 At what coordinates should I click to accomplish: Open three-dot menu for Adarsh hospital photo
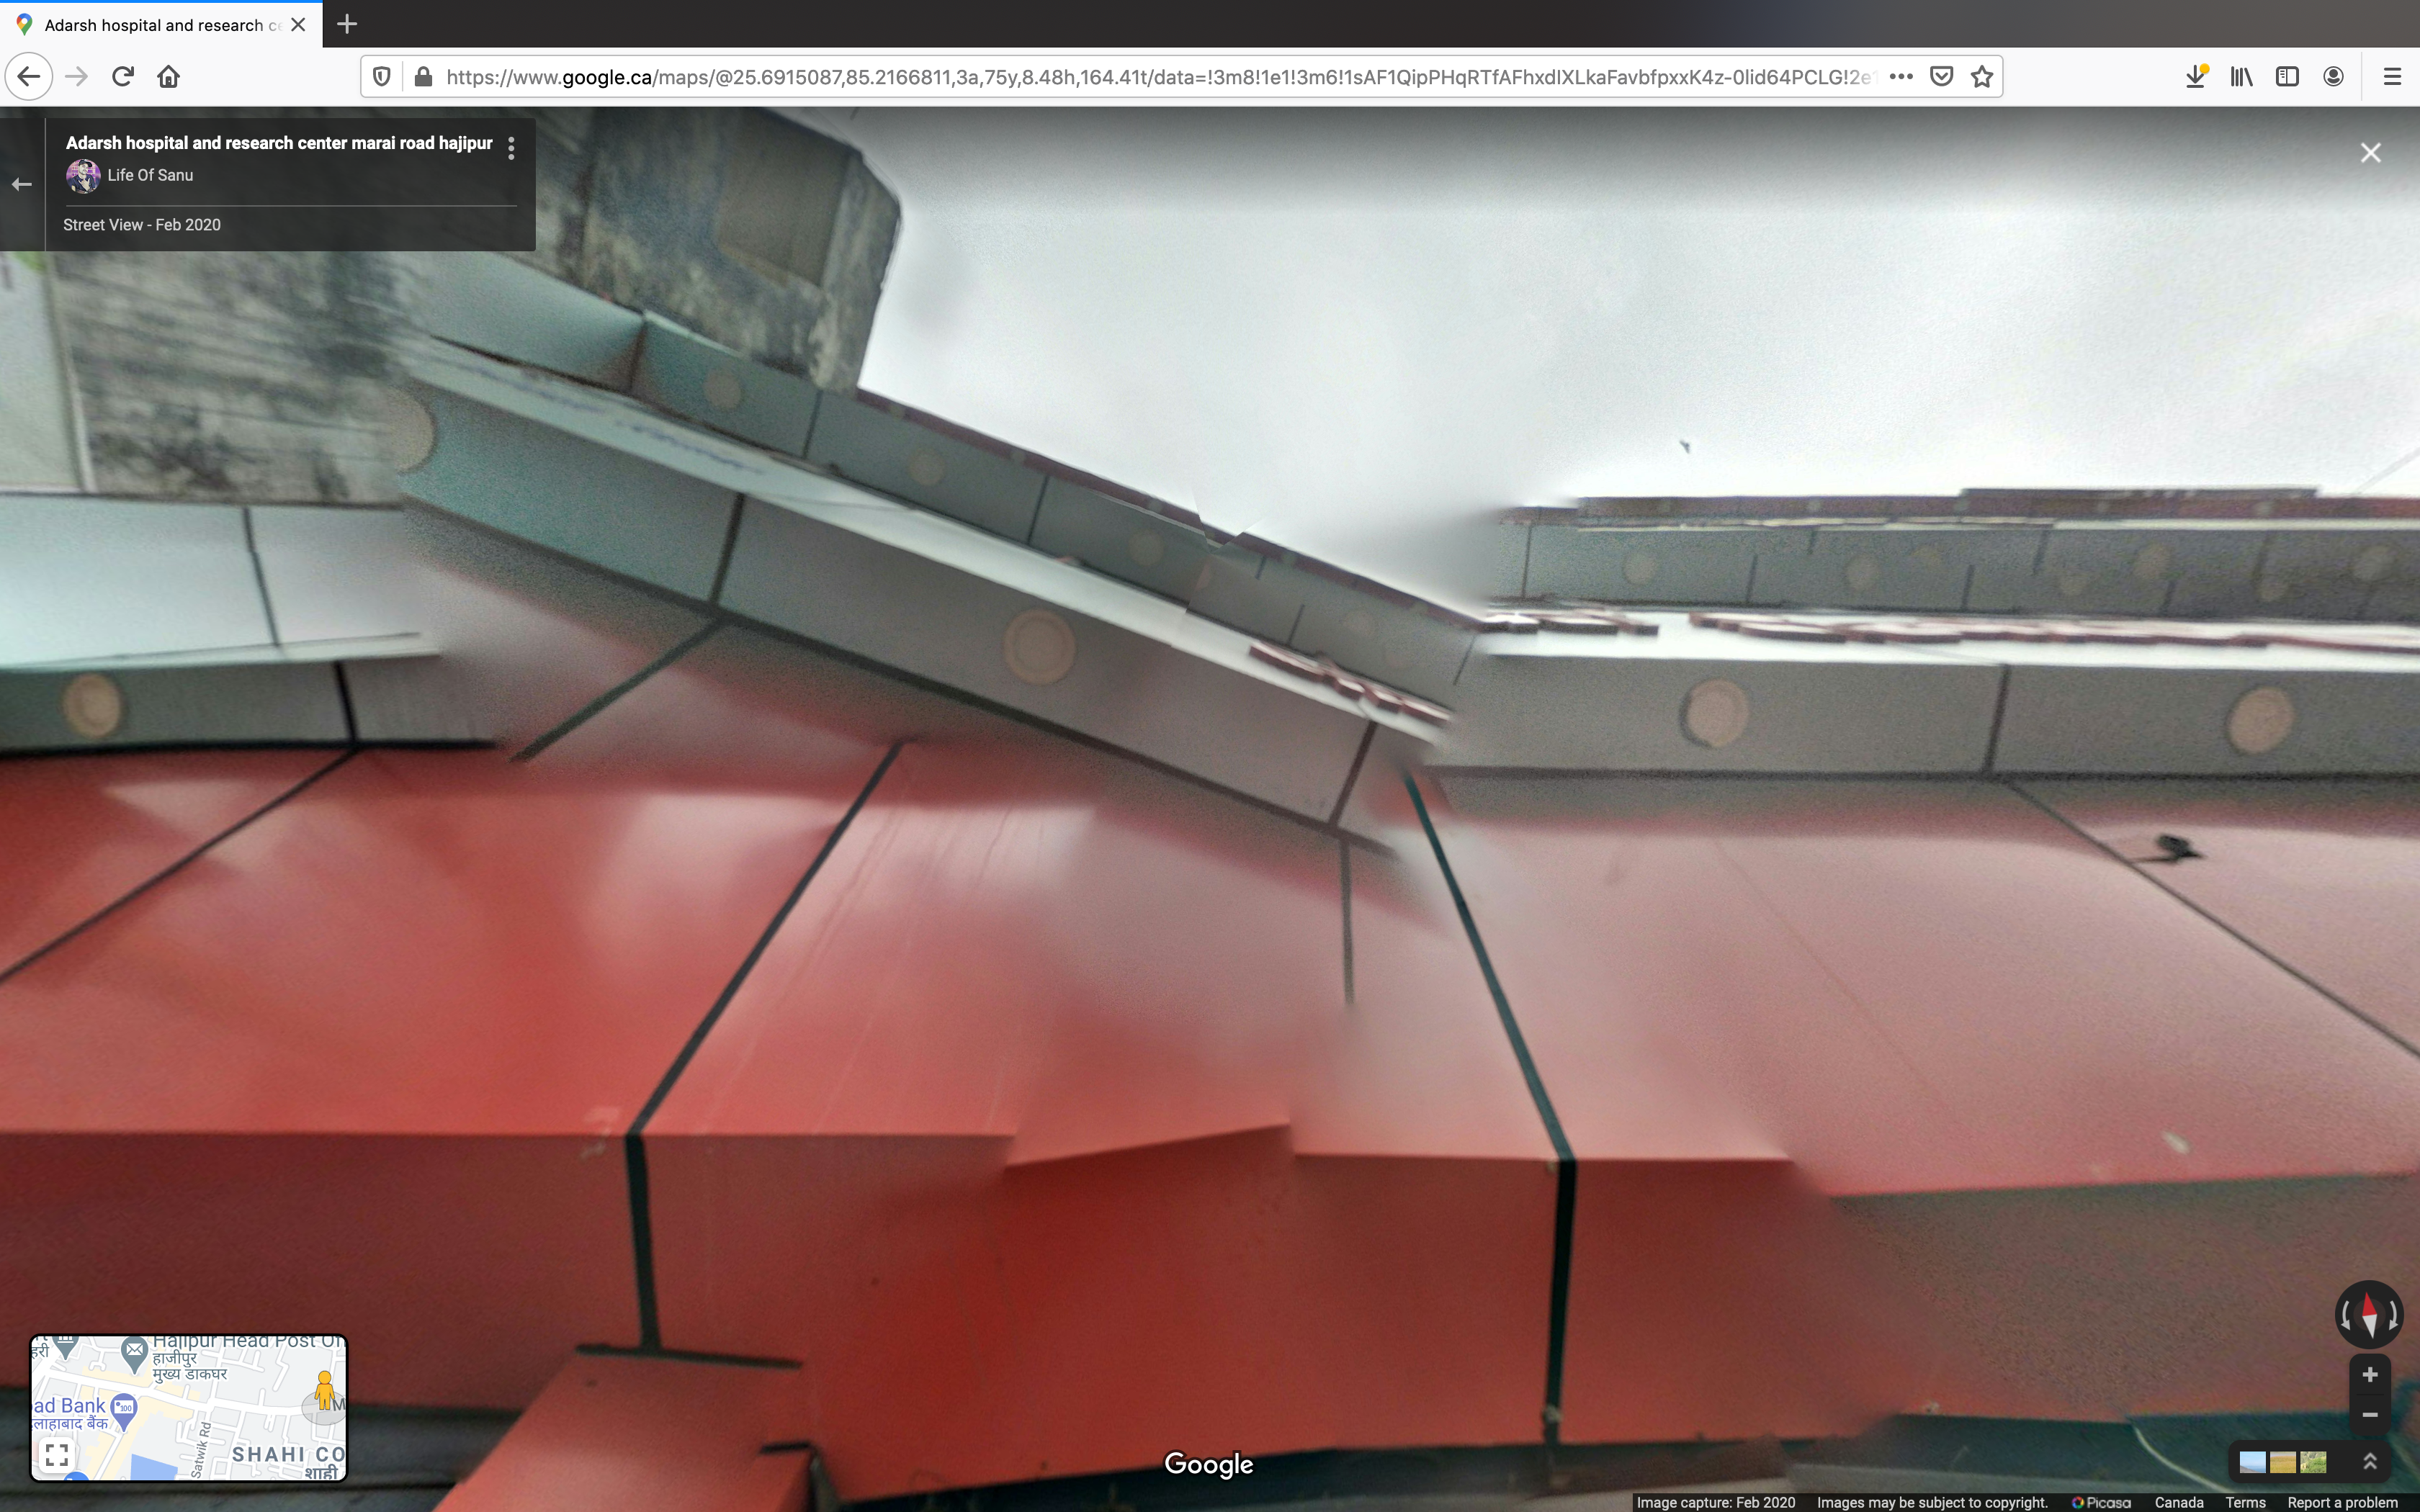(x=511, y=148)
